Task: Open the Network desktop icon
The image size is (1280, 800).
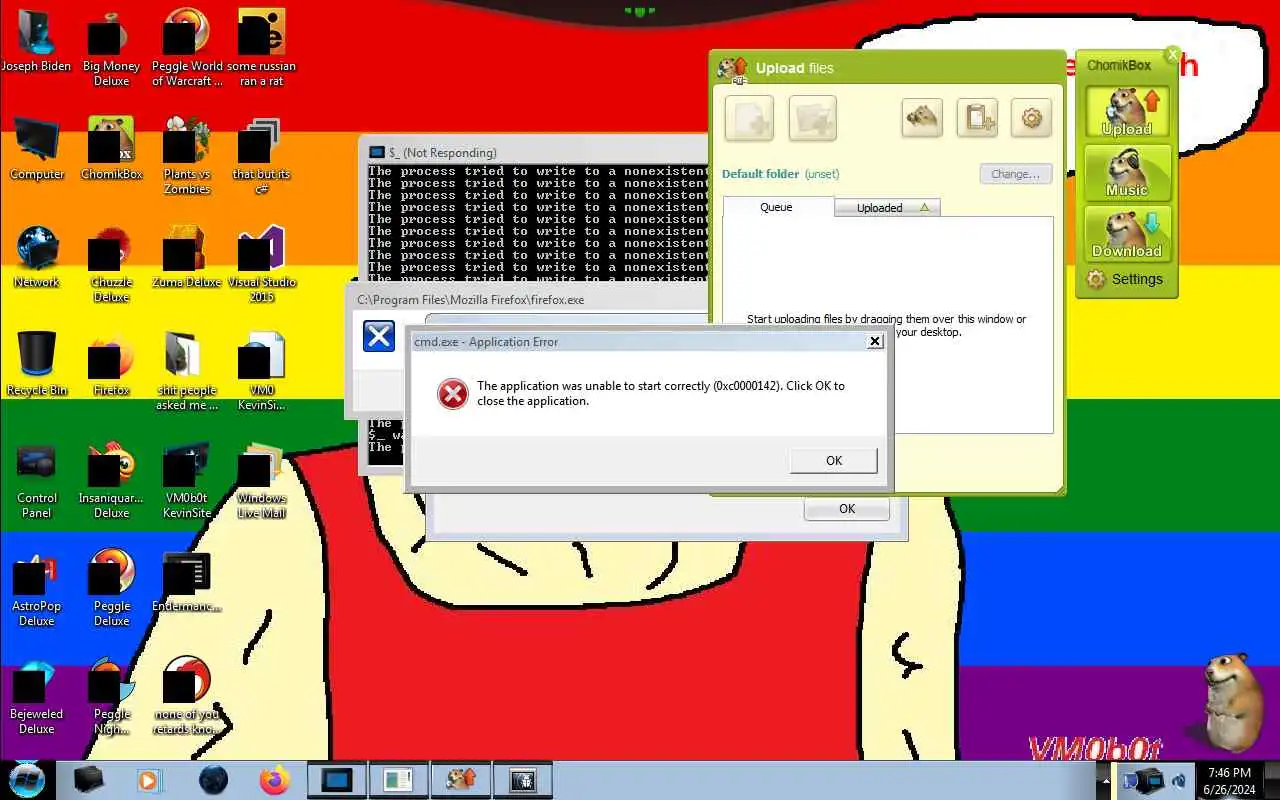Action: (x=37, y=257)
